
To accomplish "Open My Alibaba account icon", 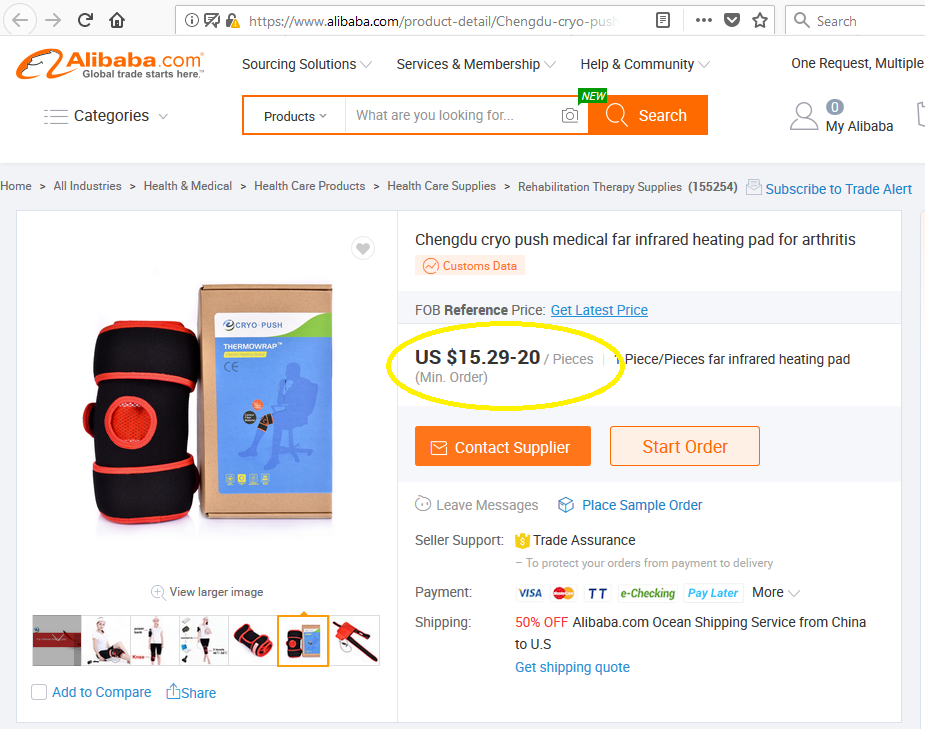I will pos(804,116).
